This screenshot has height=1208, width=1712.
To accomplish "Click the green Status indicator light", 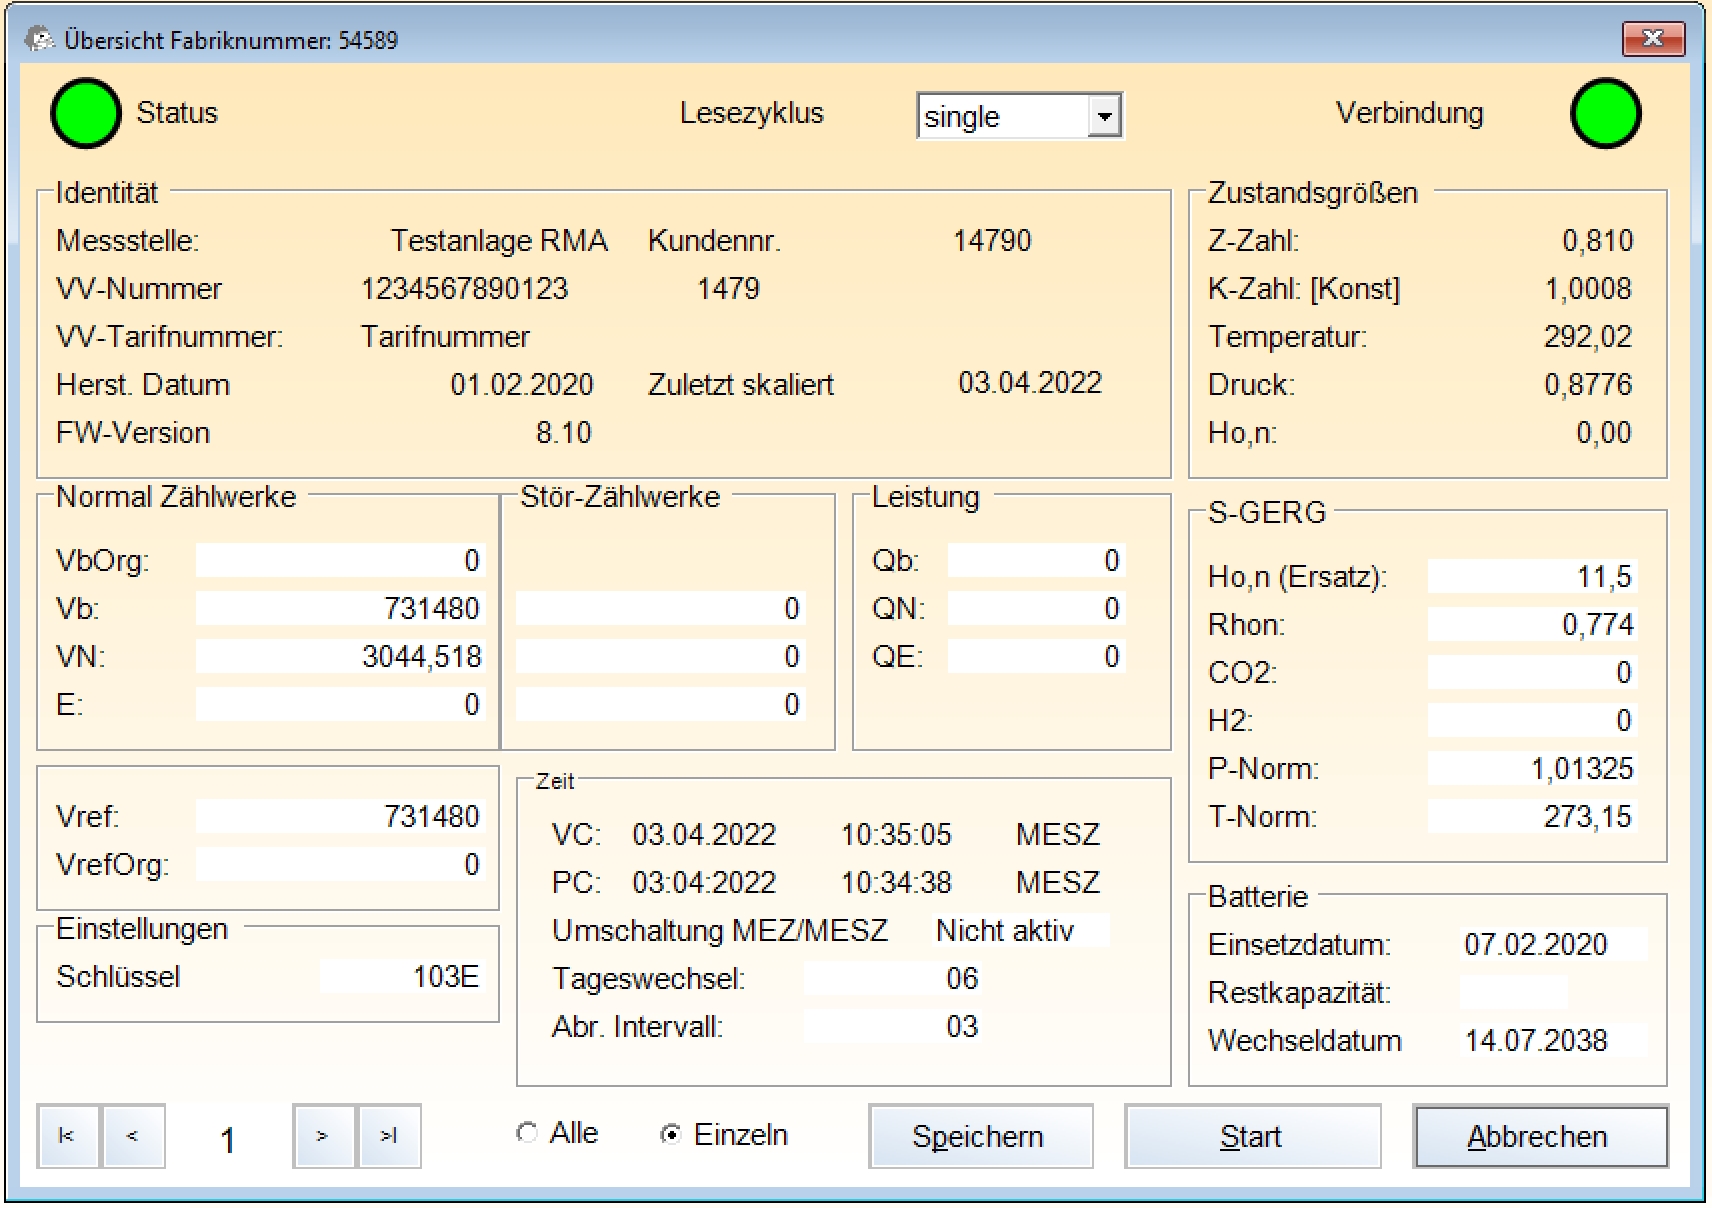I will 86,113.
